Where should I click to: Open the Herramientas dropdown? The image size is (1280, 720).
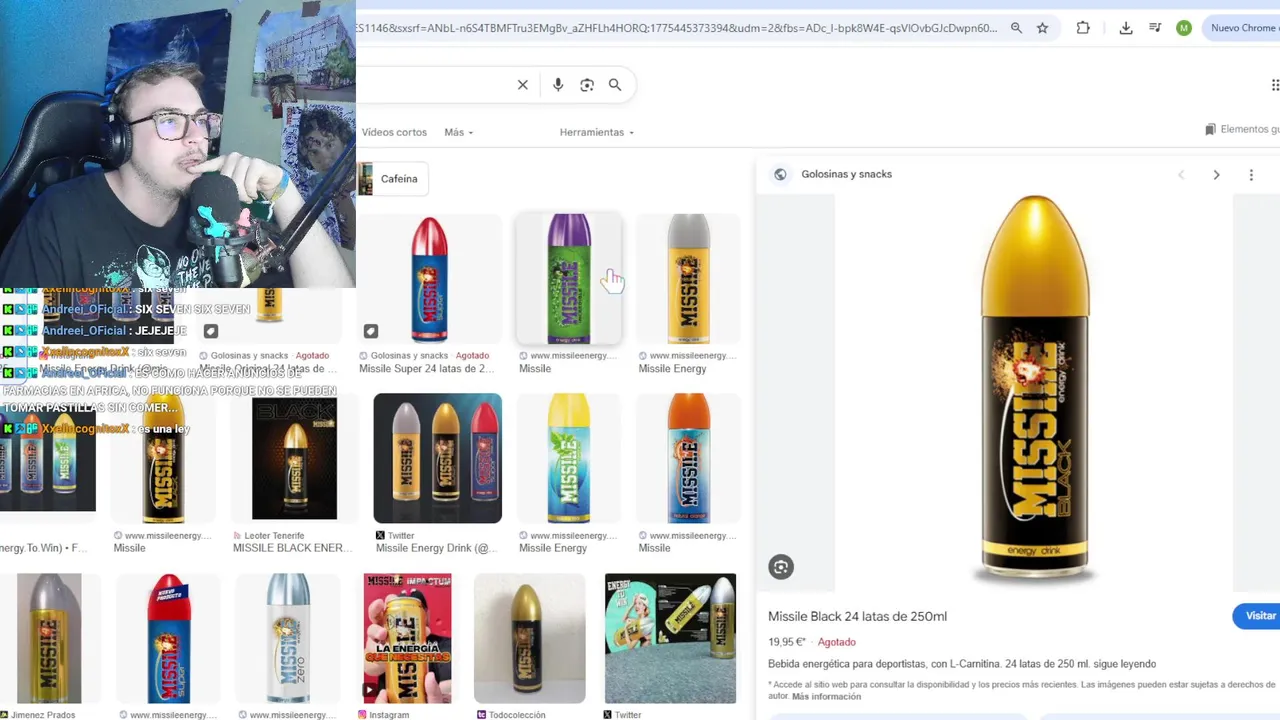tap(597, 132)
